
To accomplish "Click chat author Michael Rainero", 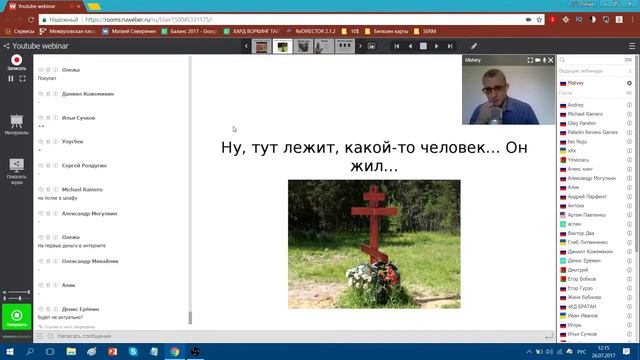I will point(82,189).
